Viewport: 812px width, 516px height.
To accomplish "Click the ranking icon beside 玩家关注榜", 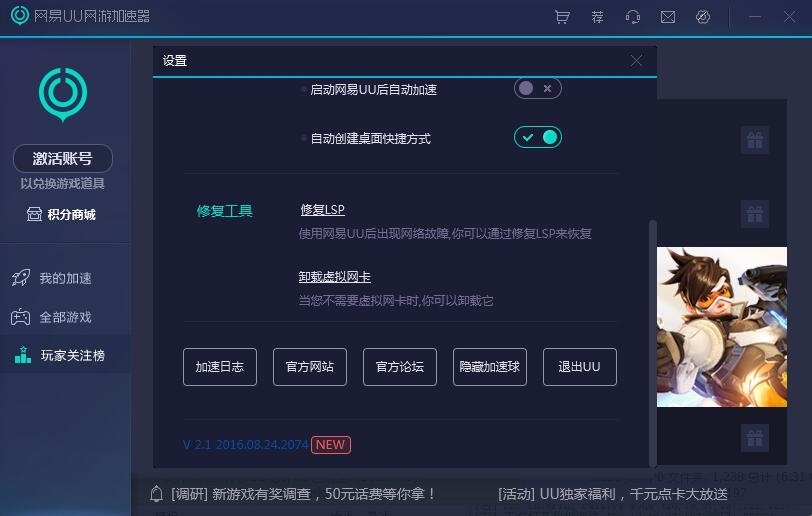I will coord(22,355).
